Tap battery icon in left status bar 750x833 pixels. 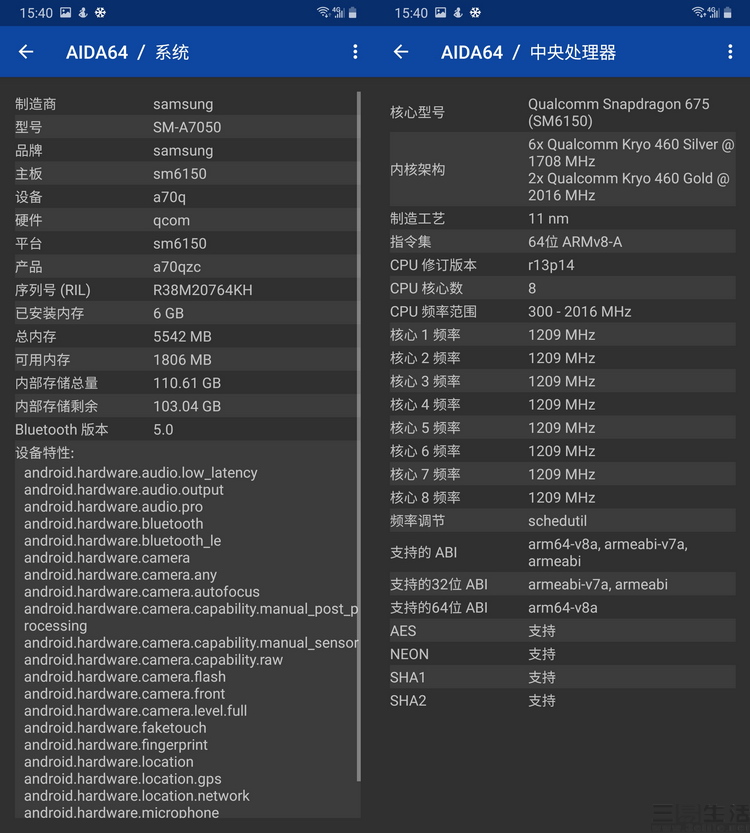pyautogui.click(x=353, y=12)
